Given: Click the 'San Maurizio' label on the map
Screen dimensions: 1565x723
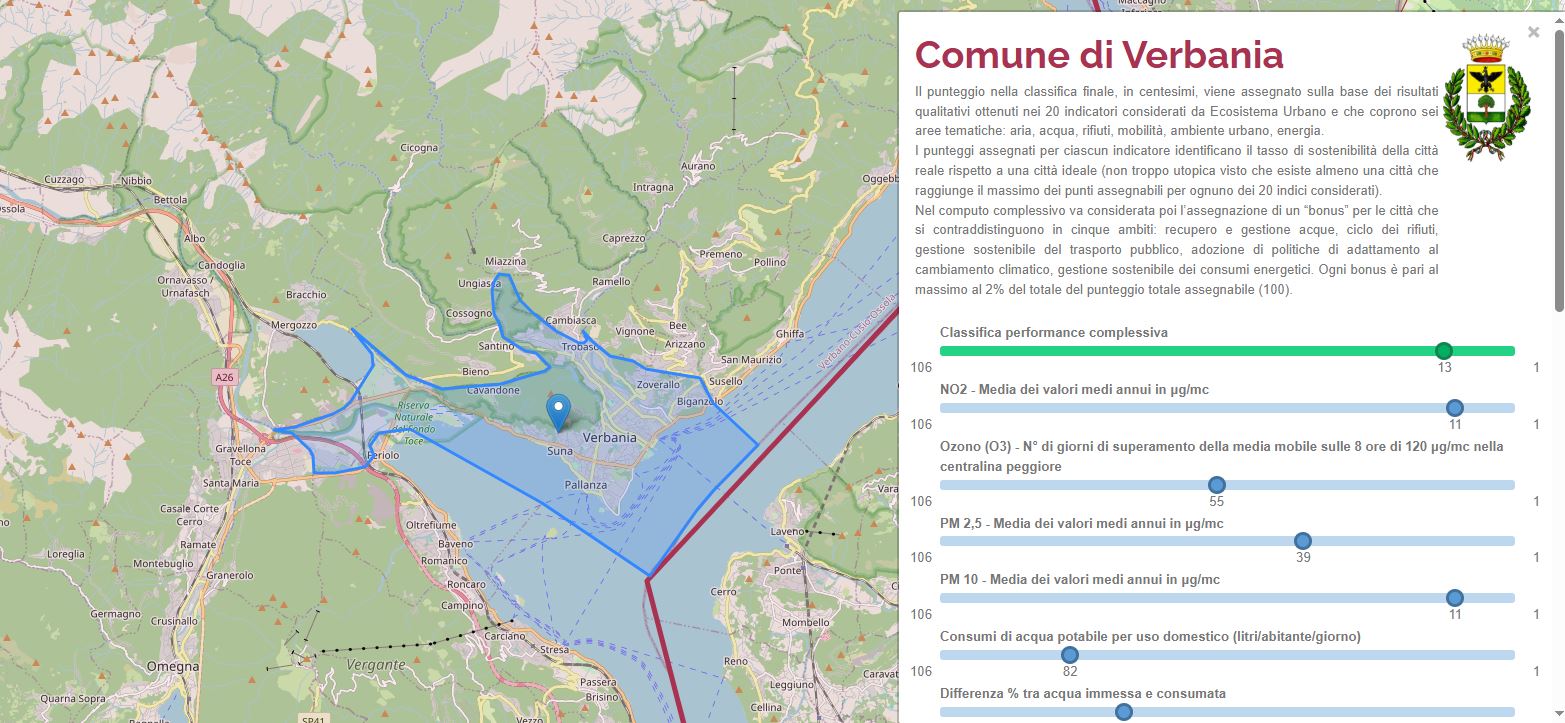Looking at the screenshot, I should coord(752,360).
